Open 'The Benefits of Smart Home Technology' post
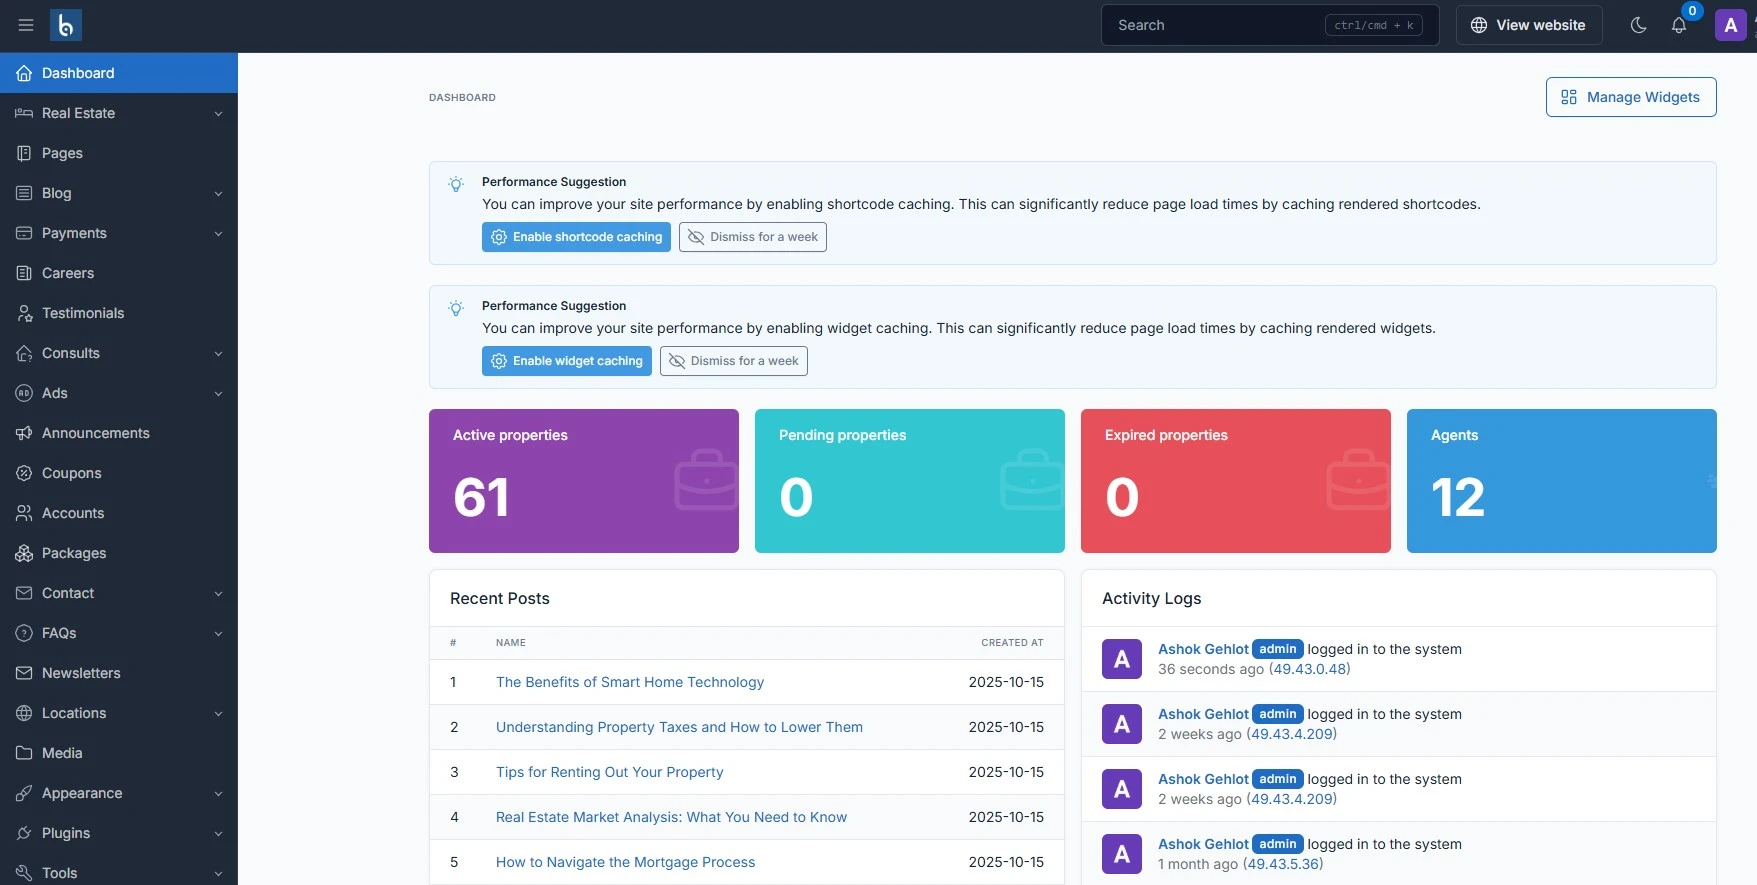 (x=629, y=682)
